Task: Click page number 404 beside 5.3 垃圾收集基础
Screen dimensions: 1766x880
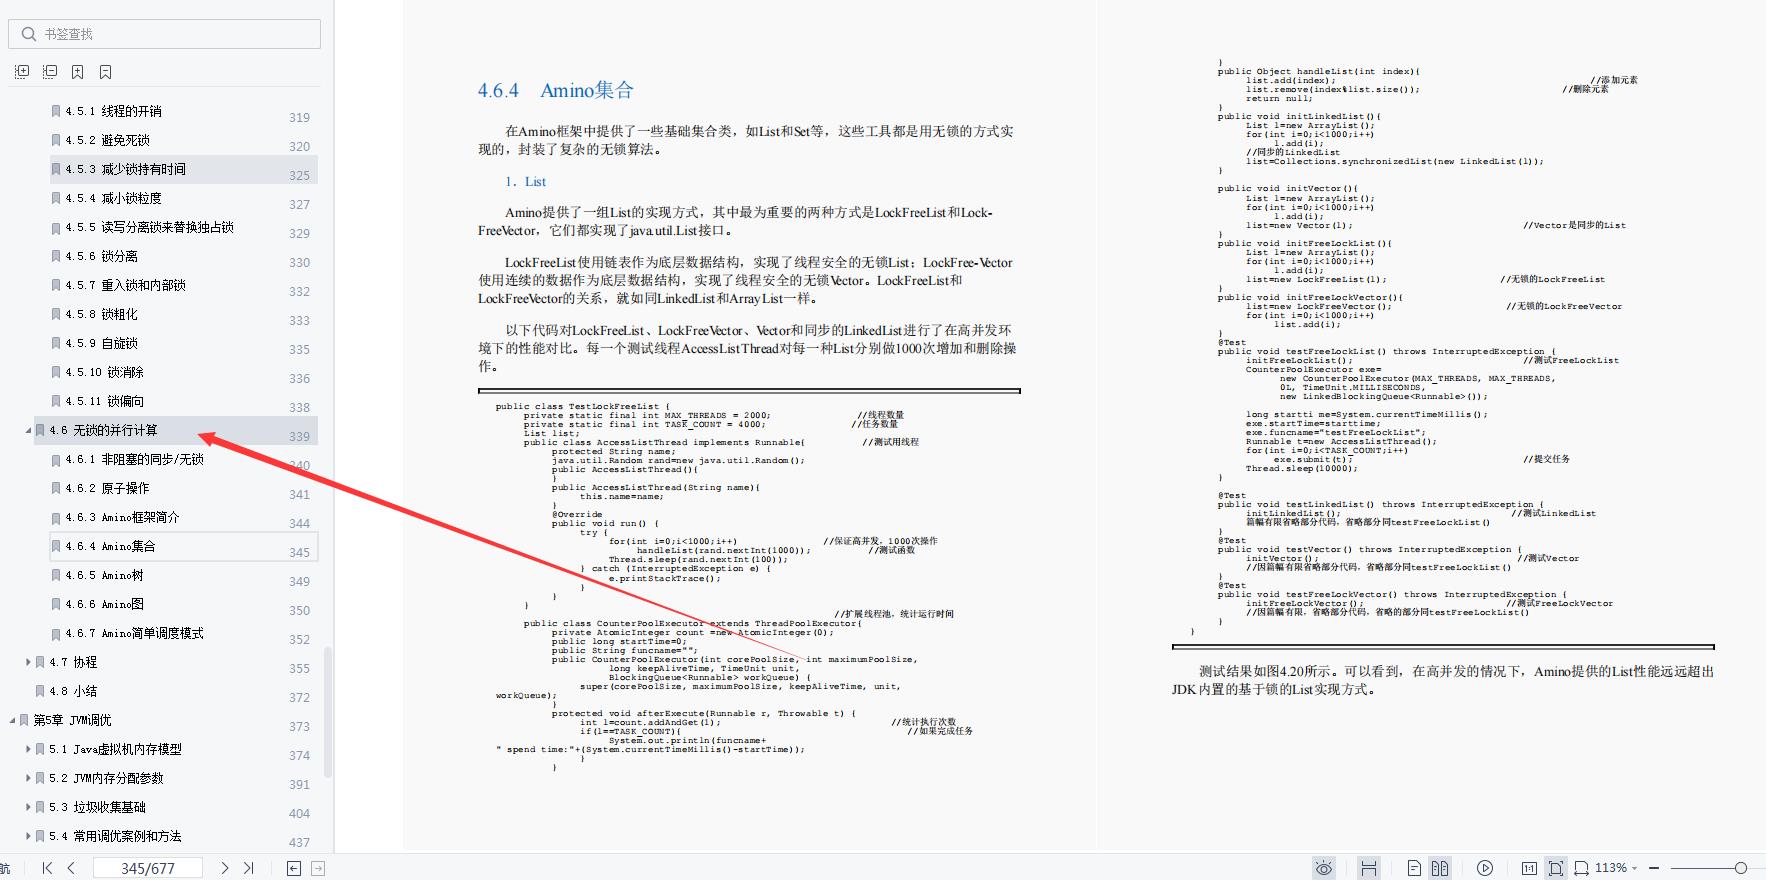Action: click(299, 813)
